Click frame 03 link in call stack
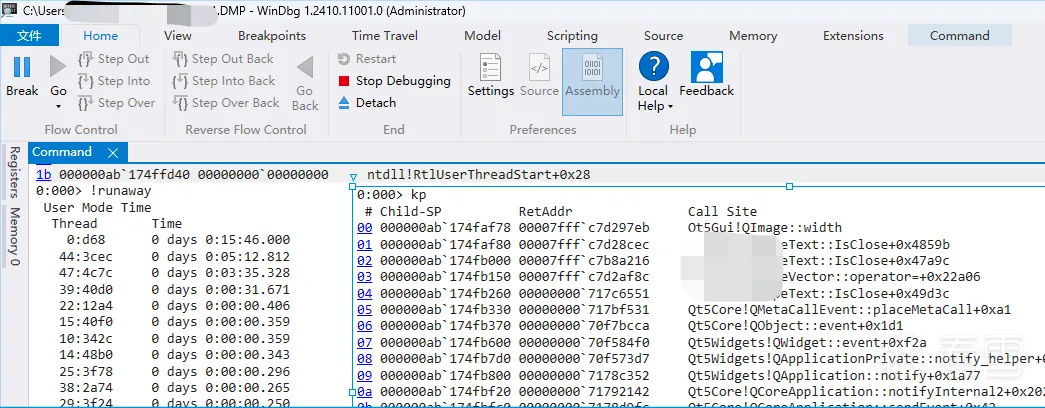The height and width of the screenshot is (408, 1045). pyautogui.click(x=365, y=277)
